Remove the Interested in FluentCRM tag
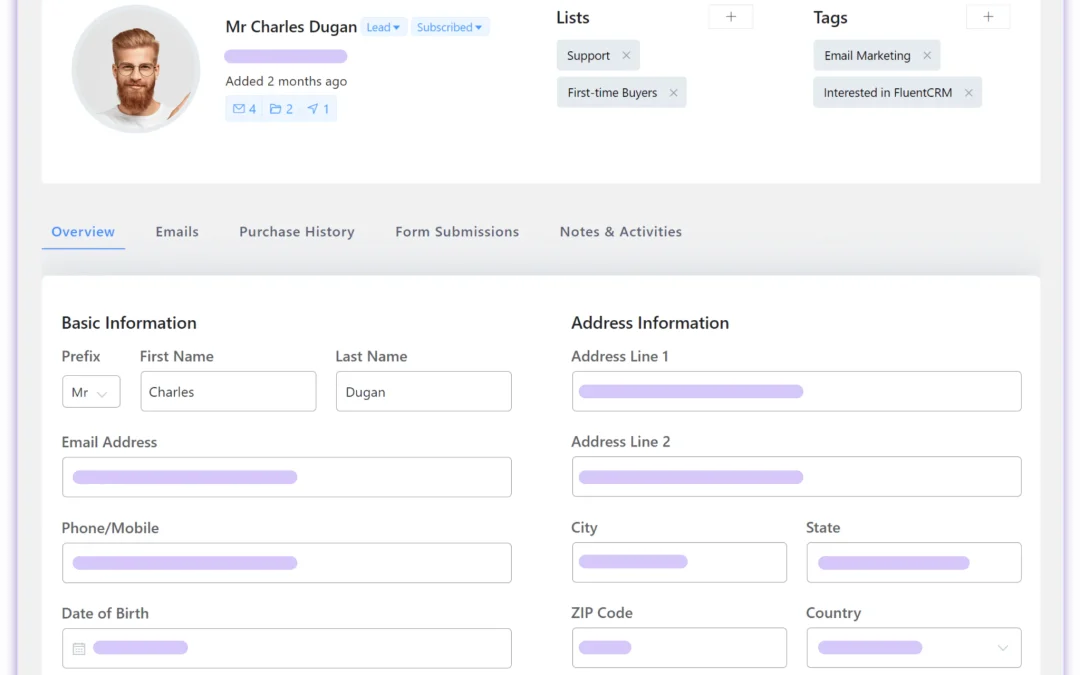 click(968, 92)
